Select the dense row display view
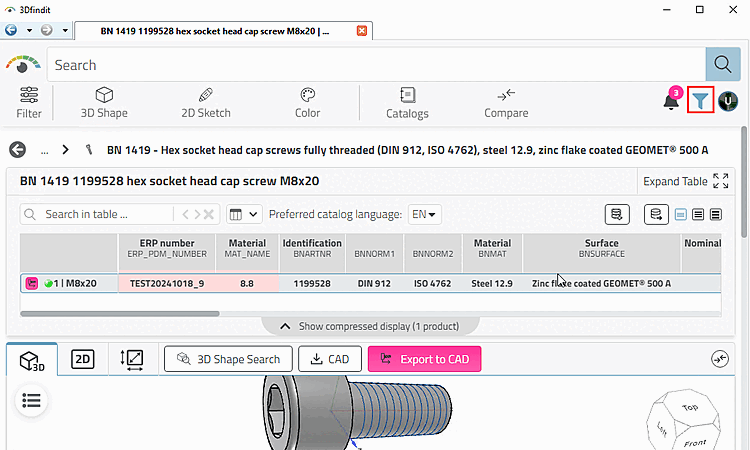The image size is (750, 450). [x=716, y=214]
